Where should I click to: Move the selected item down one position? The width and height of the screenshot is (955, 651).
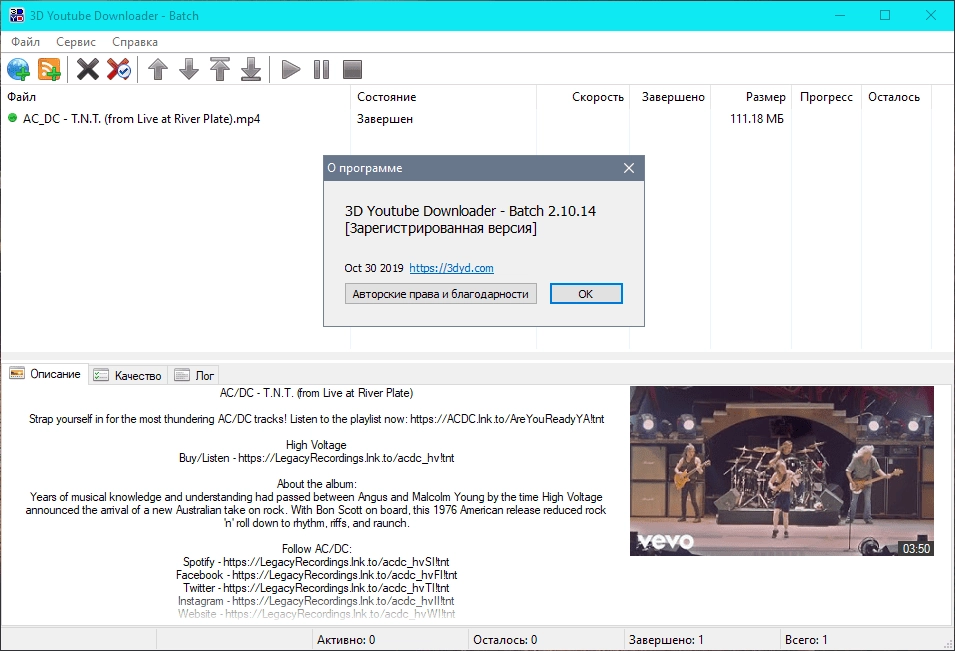[x=189, y=69]
